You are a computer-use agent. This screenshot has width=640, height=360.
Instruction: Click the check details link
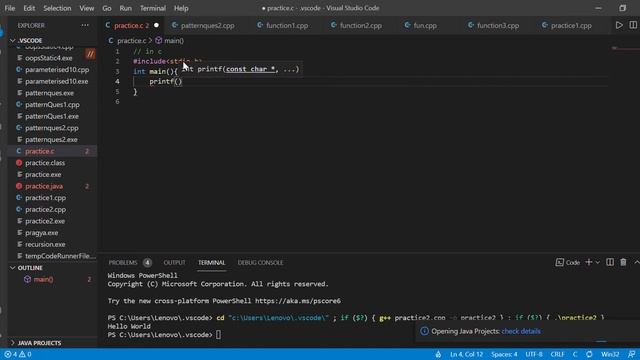[521, 331]
